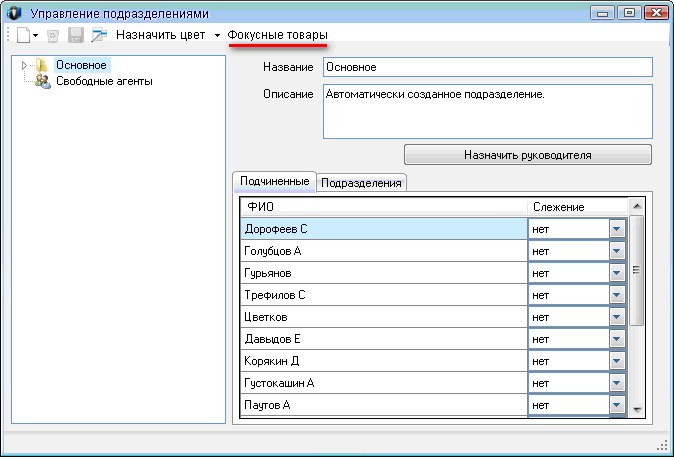Viewport: 674px width, 457px height.
Task: Select the Голубцов А row name cell
Action: point(384,251)
